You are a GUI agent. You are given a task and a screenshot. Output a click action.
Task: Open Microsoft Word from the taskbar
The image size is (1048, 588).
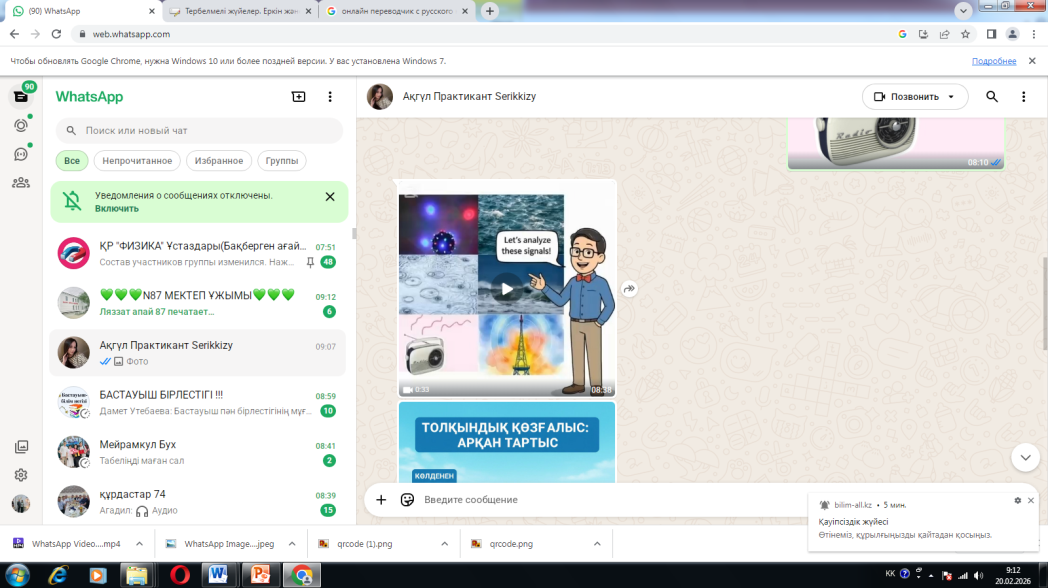point(218,575)
